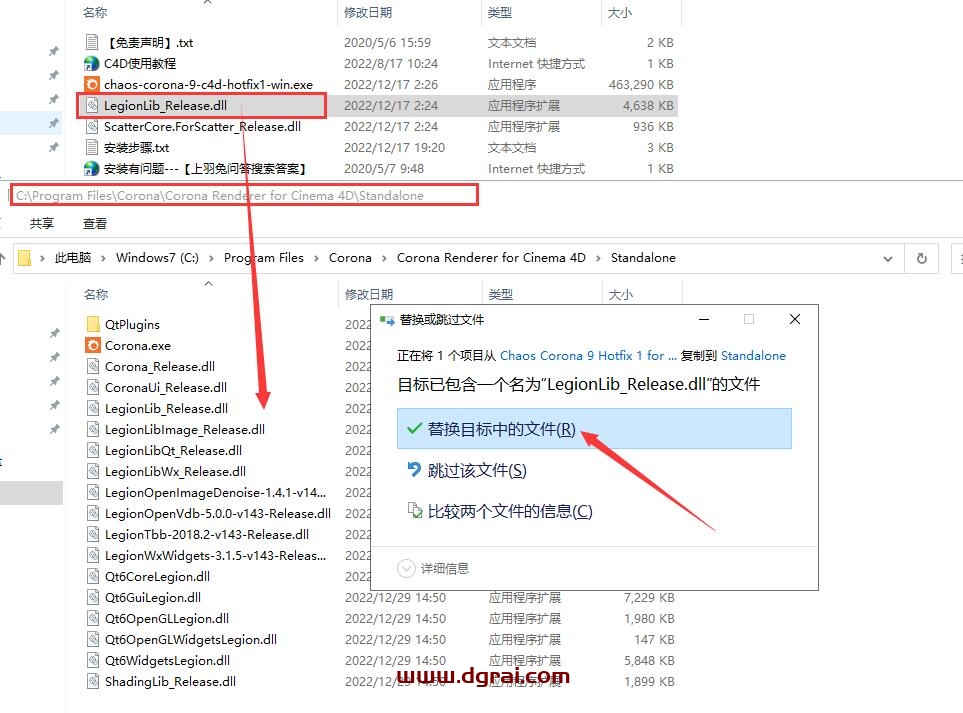Select the LegionLib_Release.dll file in top list

[171, 105]
